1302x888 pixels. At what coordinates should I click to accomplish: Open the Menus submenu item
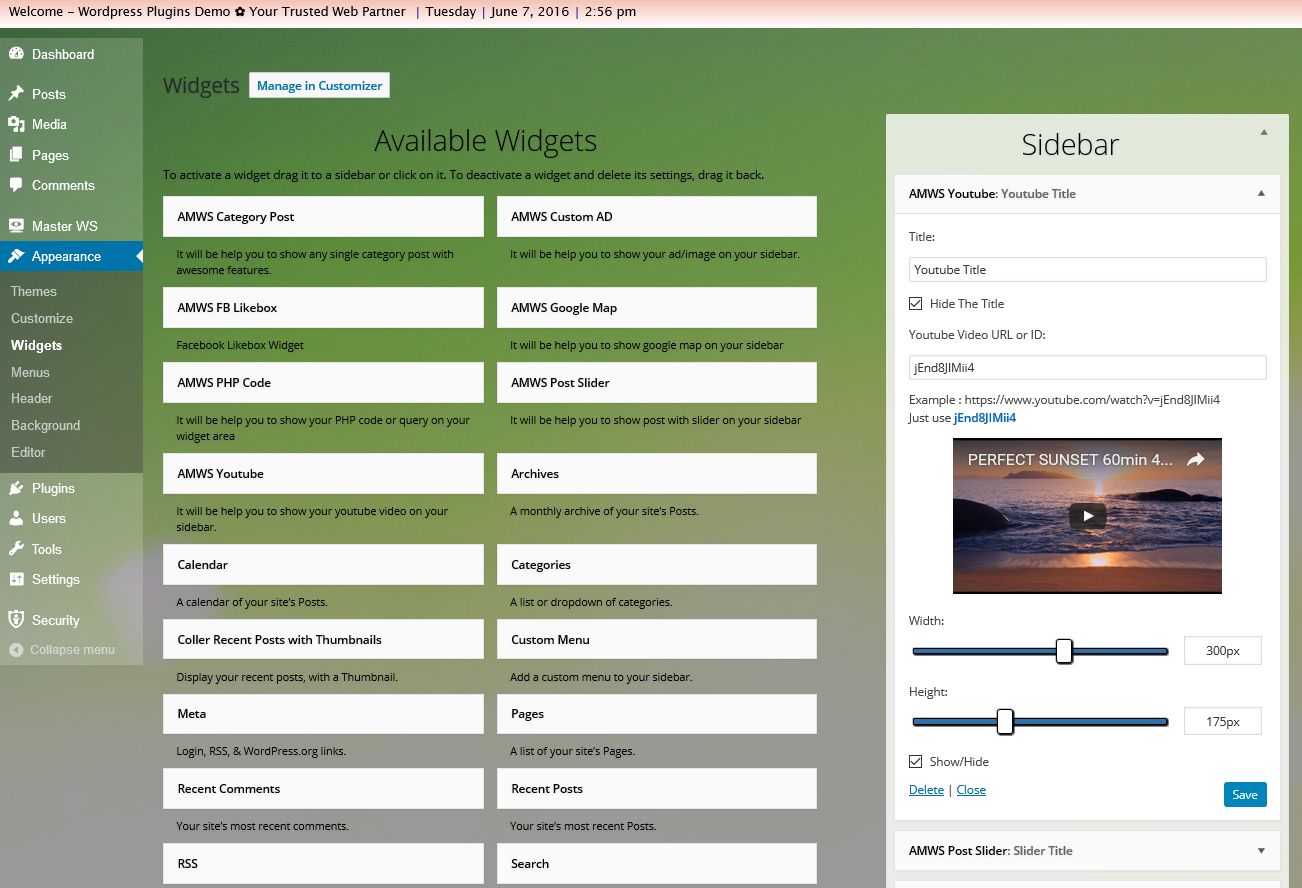[x=30, y=372]
